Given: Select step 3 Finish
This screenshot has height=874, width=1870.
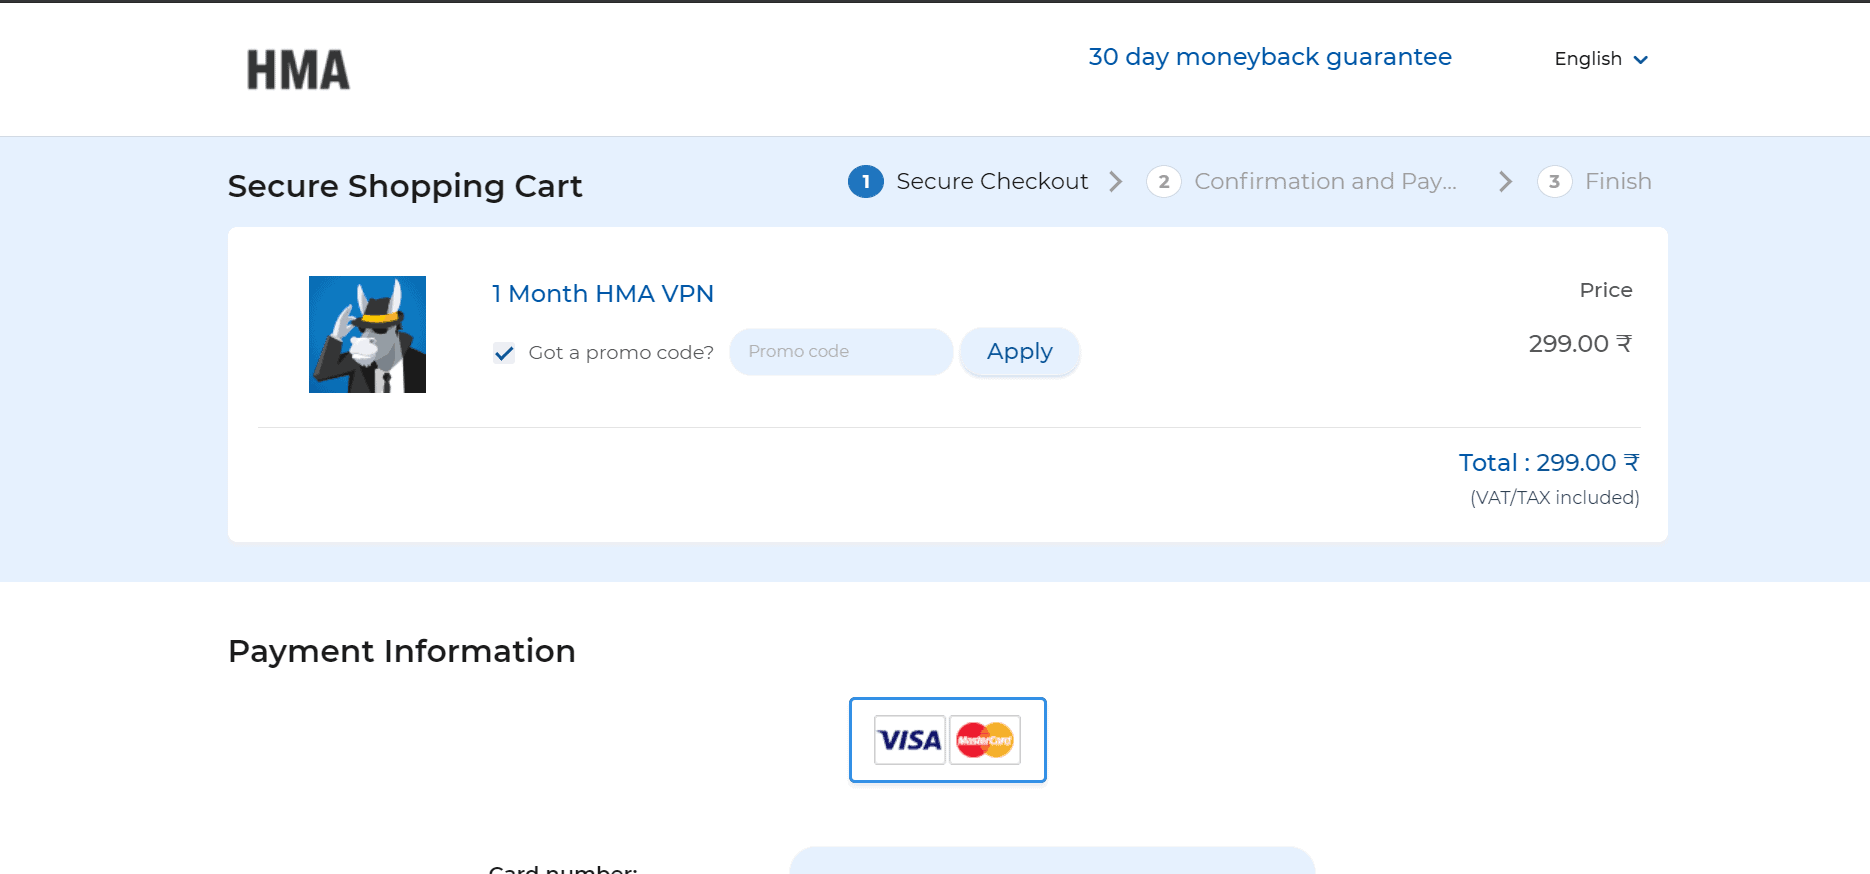Looking at the screenshot, I should [1594, 181].
